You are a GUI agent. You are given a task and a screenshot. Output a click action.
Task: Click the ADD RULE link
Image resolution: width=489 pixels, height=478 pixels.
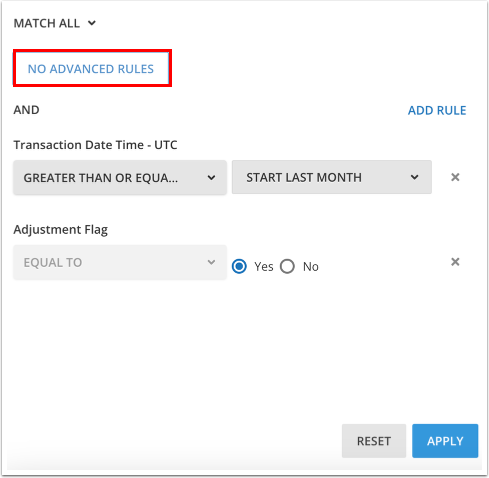click(x=437, y=110)
